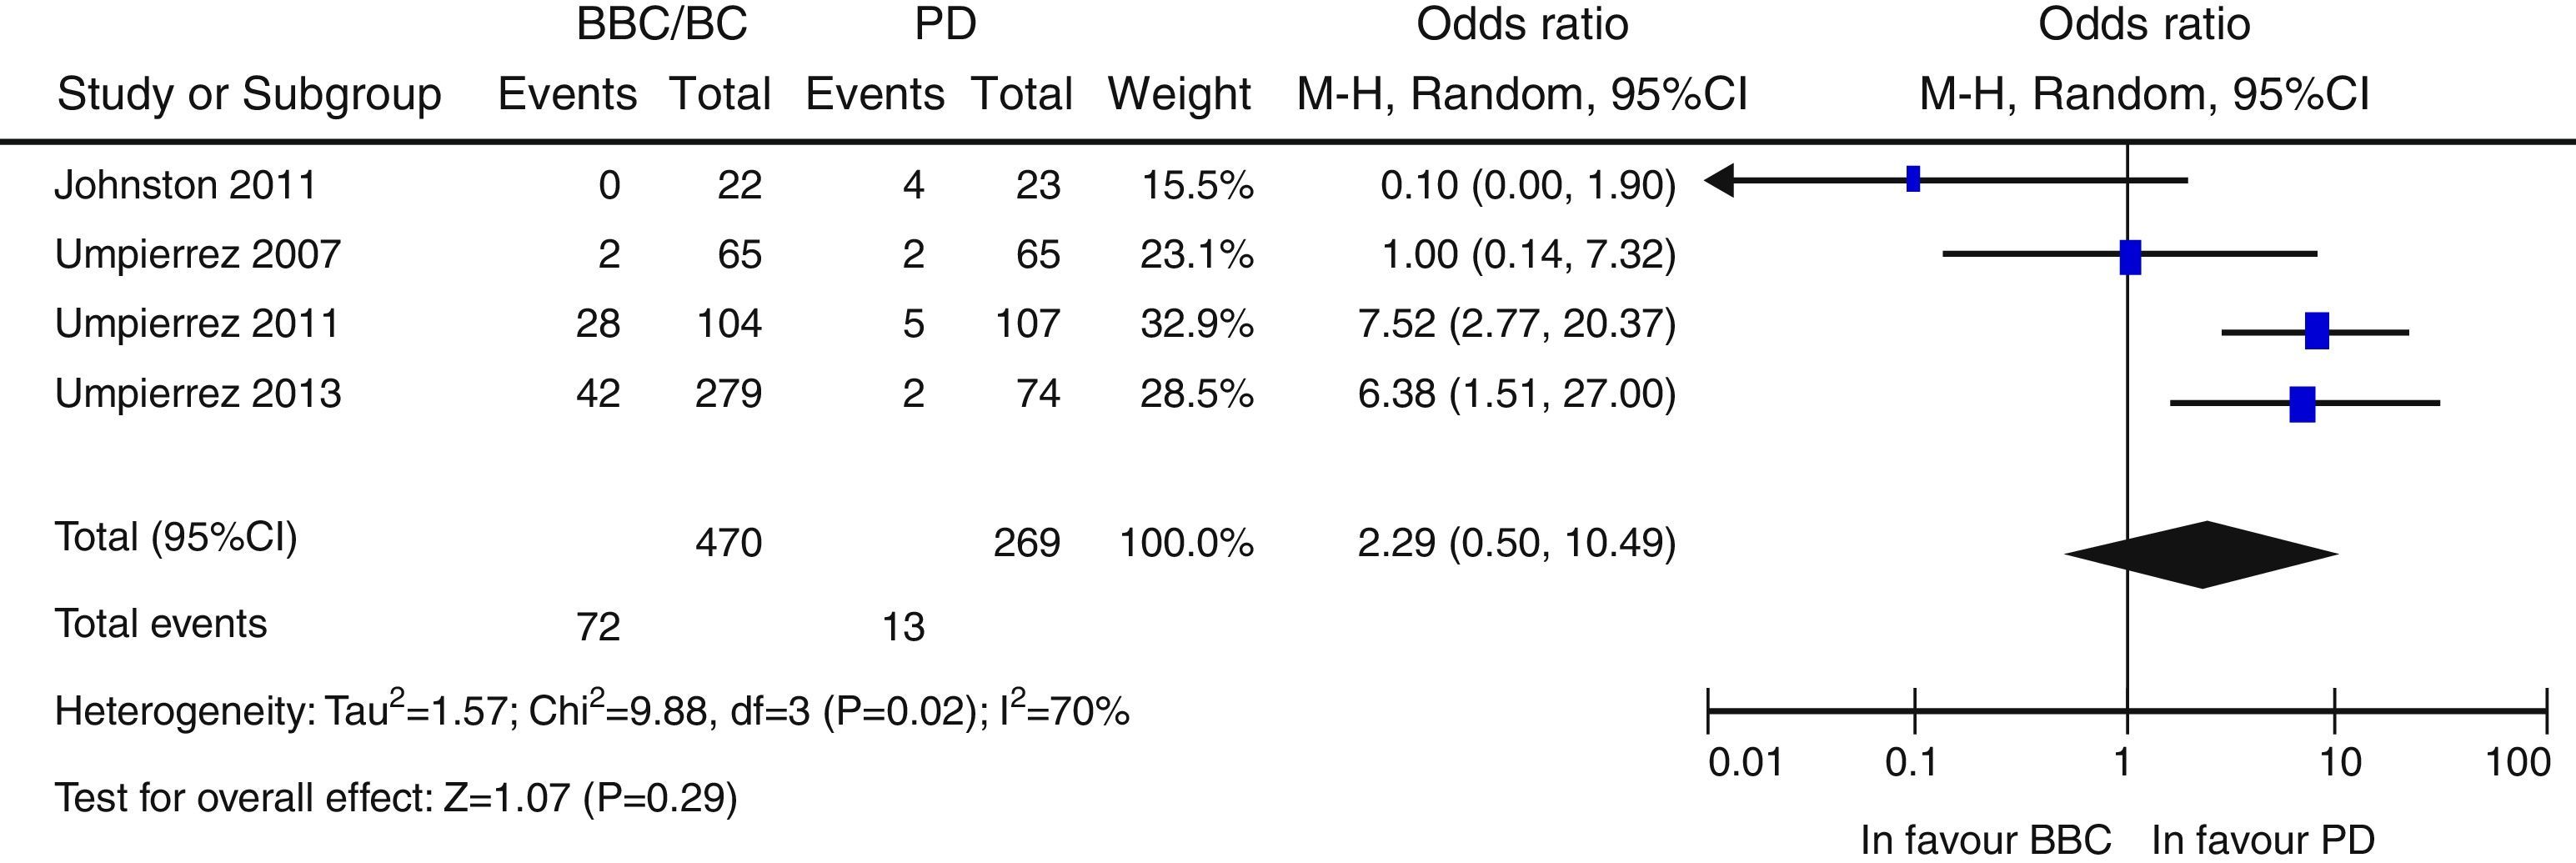Select the Umpierrez 2013 study label

198,394
